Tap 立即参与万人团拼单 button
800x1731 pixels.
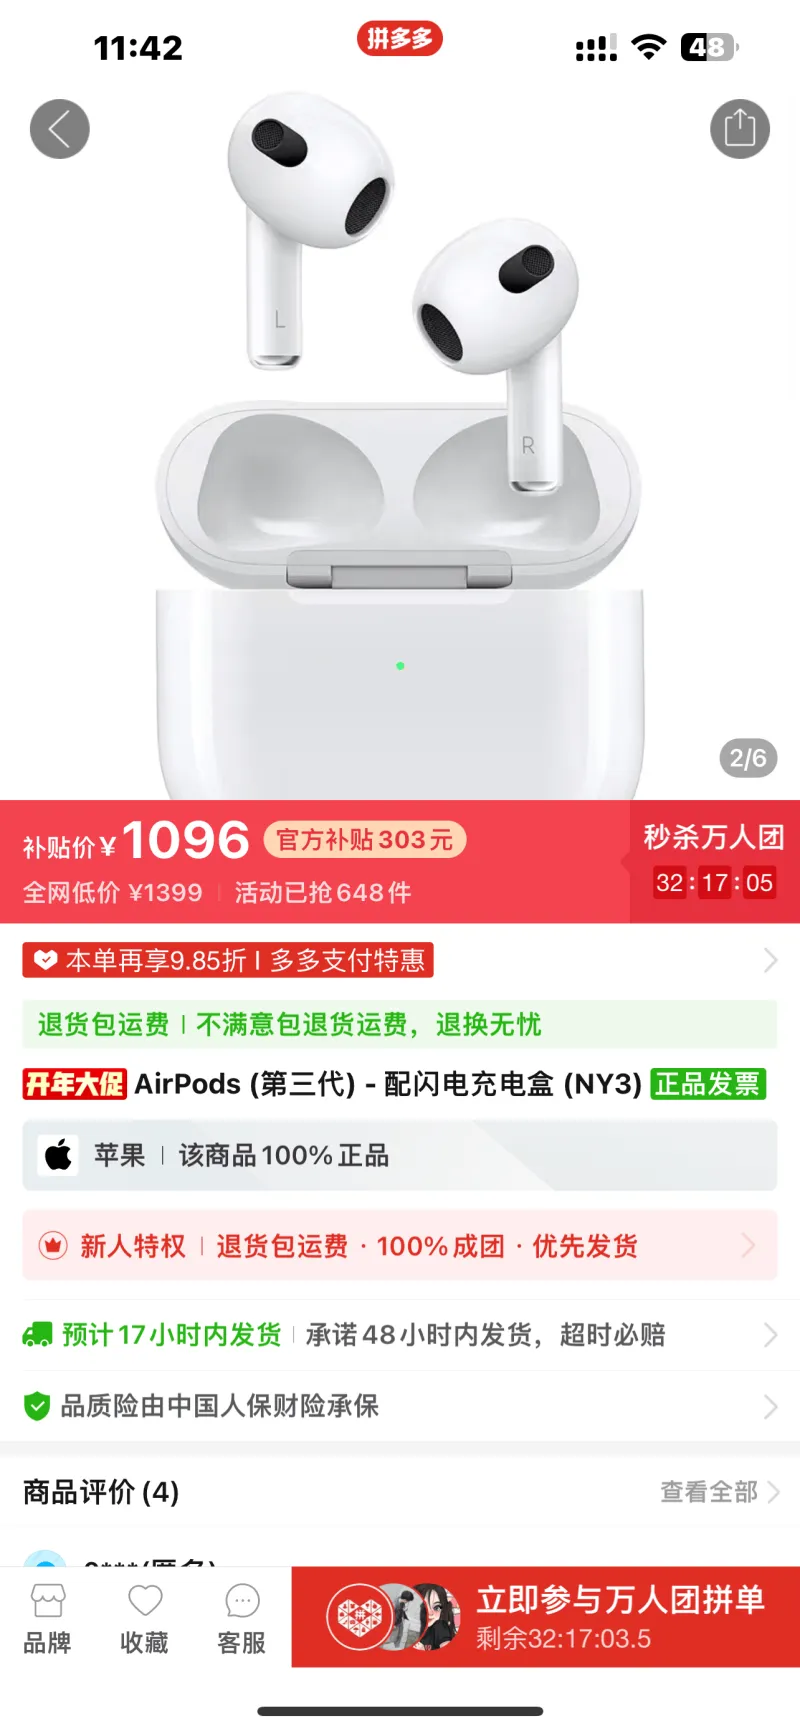click(x=546, y=1617)
